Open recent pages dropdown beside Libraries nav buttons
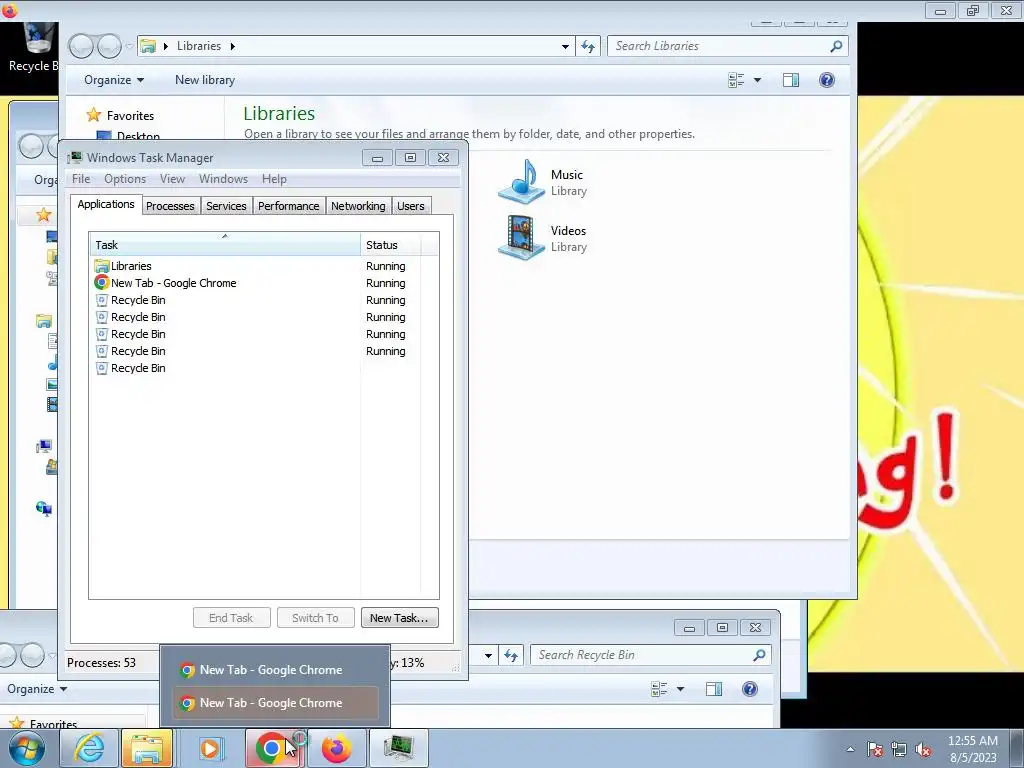This screenshot has width=1024, height=768. (x=129, y=46)
